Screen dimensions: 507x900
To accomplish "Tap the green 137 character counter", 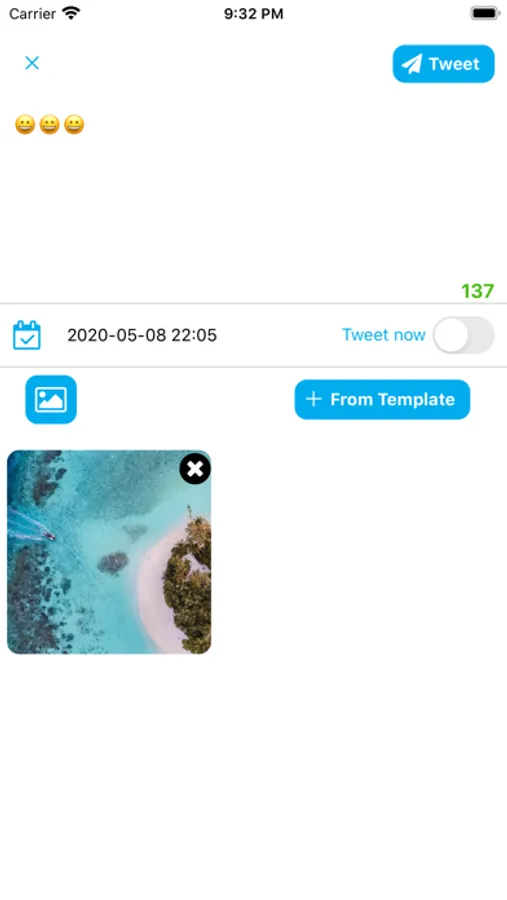I will click(x=478, y=291).
